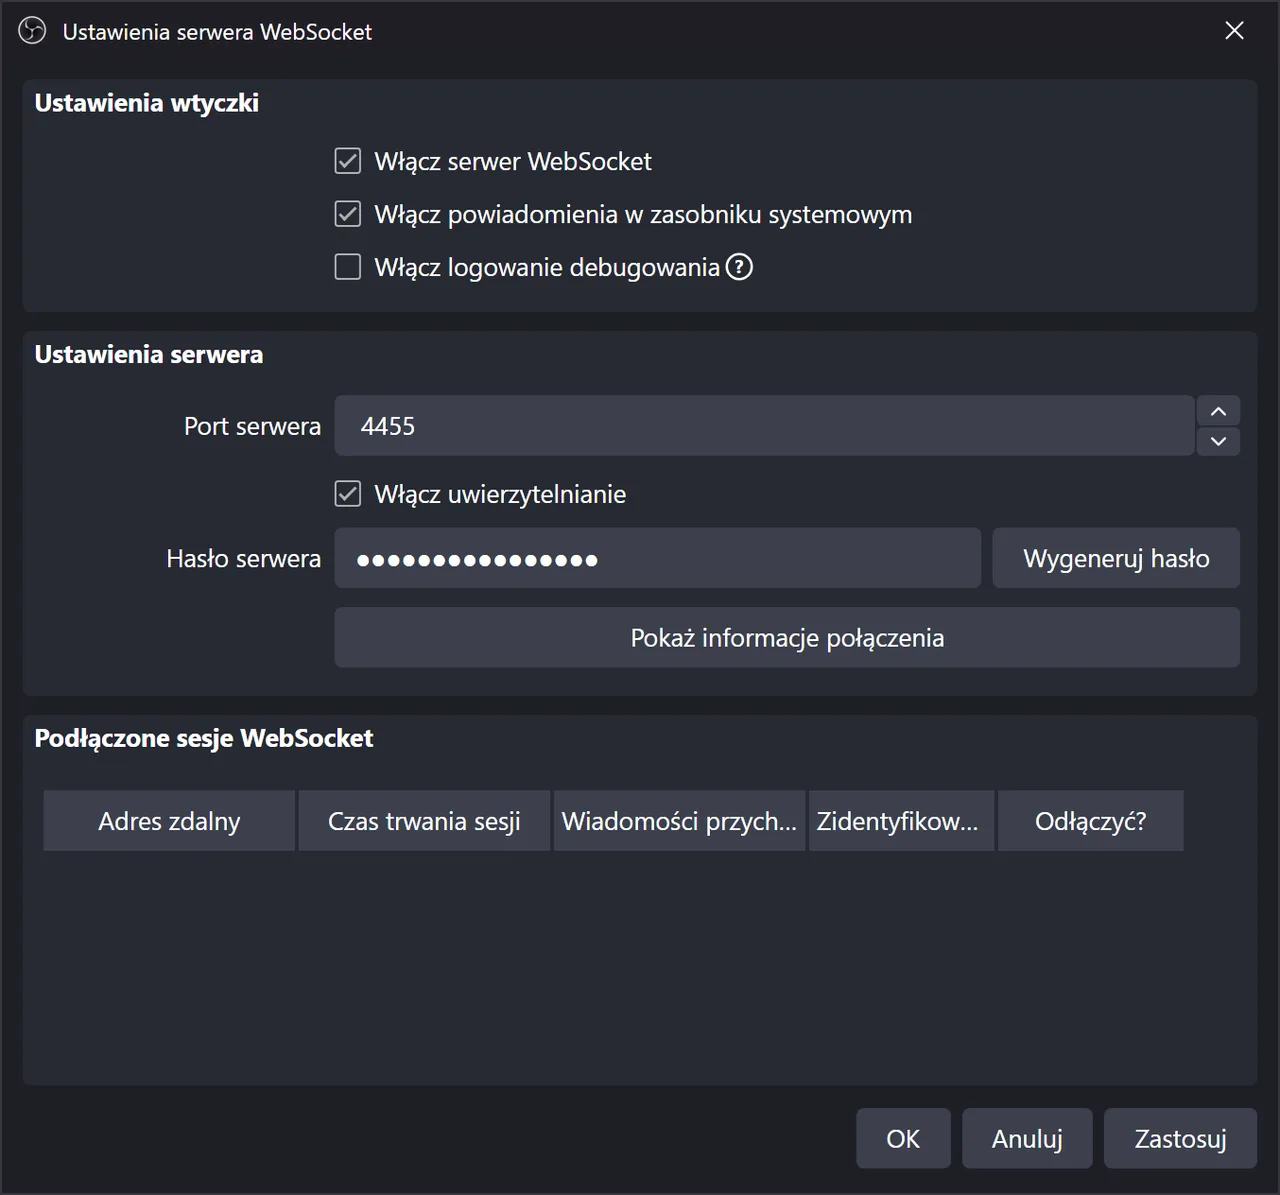Viewport: 1280px width, 1195px height.
Task: Select 'Zidentyfikow...' column header
Action: (901, 821)
